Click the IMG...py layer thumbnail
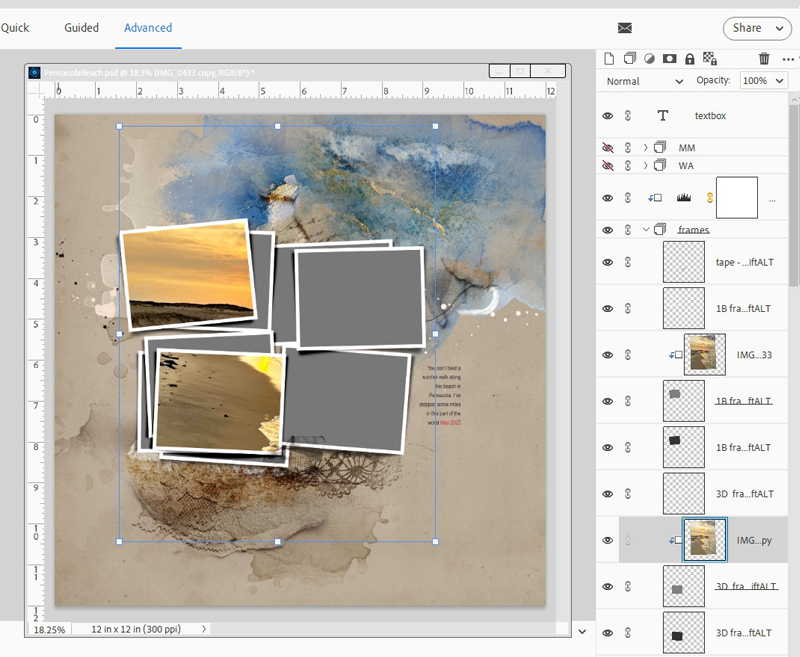The width and height of the screenshot is (800, 657). pos(705,540)
